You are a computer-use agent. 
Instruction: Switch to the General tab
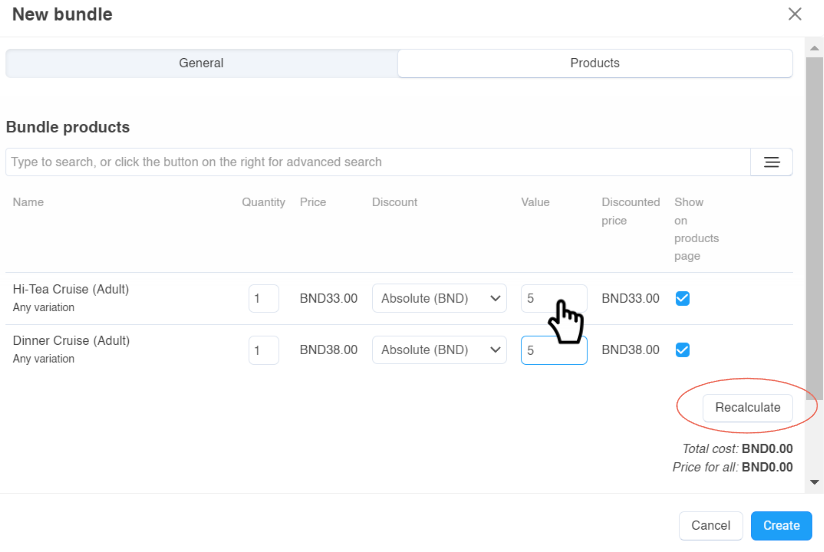pos(201,63)
